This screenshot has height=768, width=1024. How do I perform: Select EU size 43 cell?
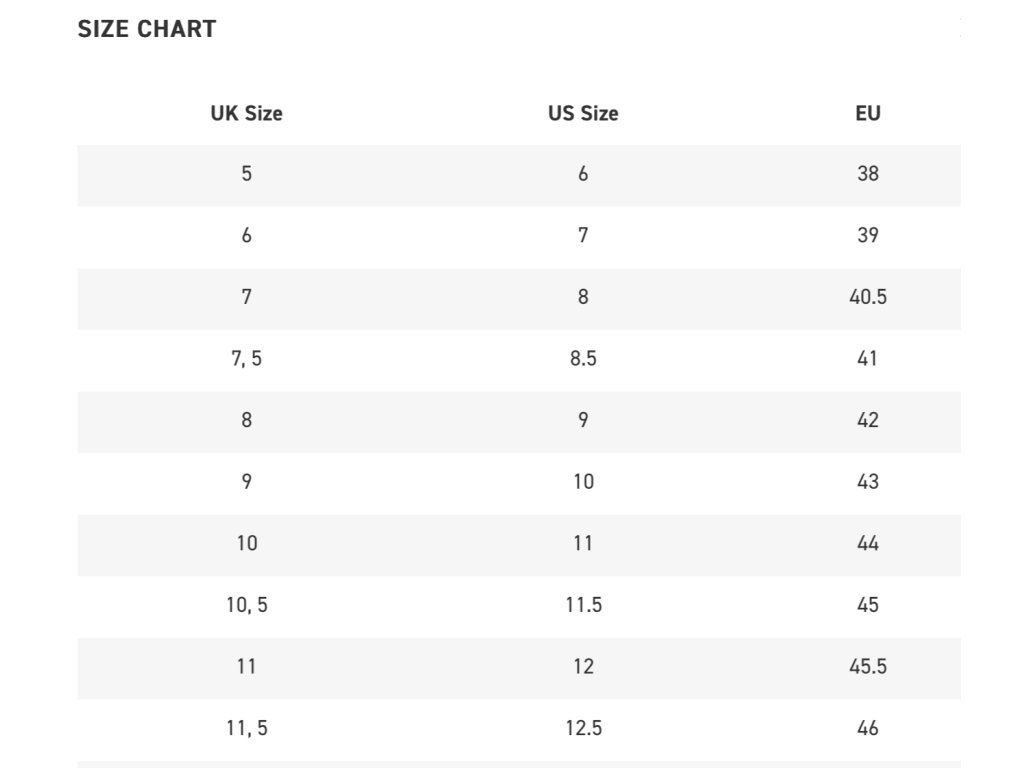868,481
